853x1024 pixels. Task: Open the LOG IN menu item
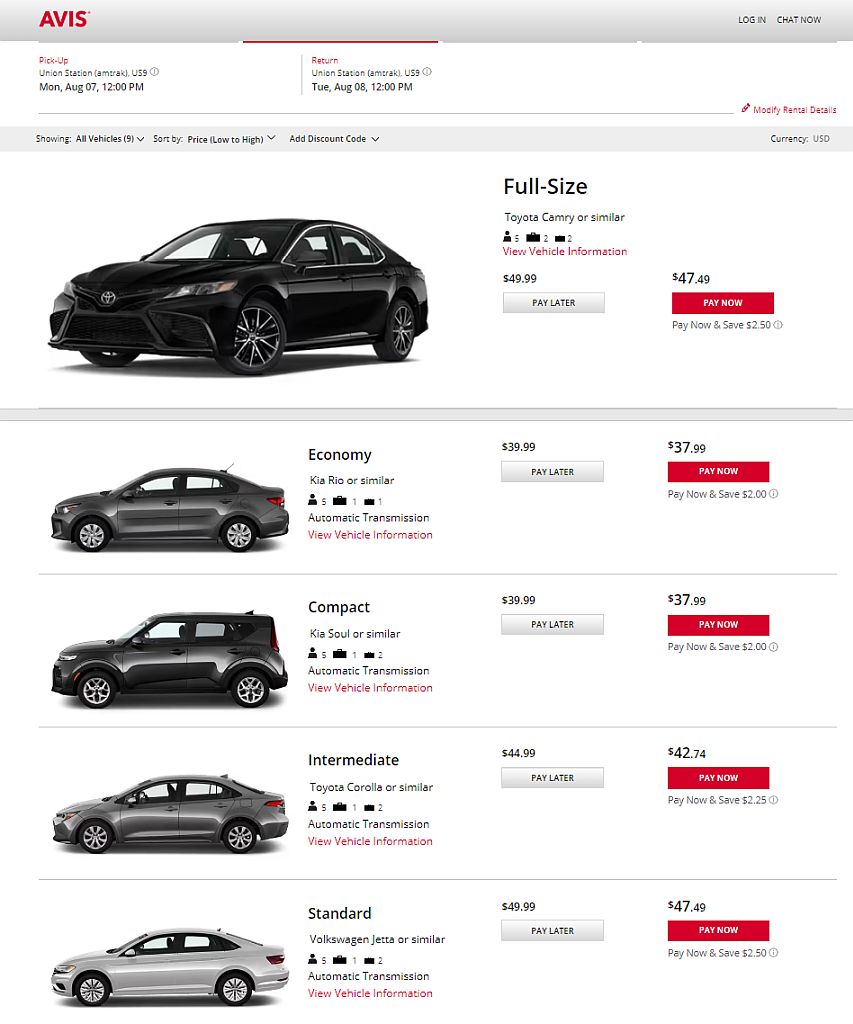[752, 20]
